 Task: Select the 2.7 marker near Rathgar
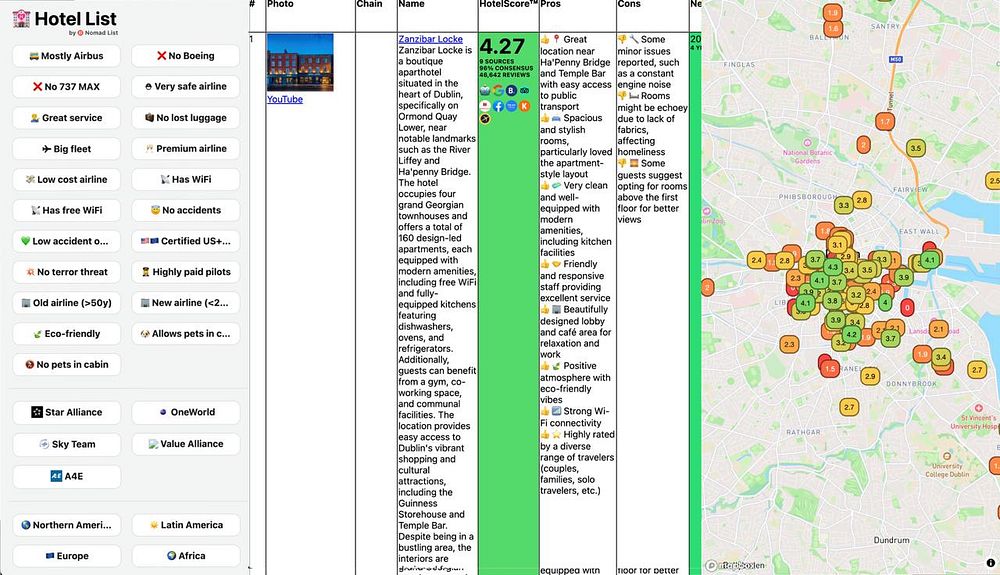(849, 407)
